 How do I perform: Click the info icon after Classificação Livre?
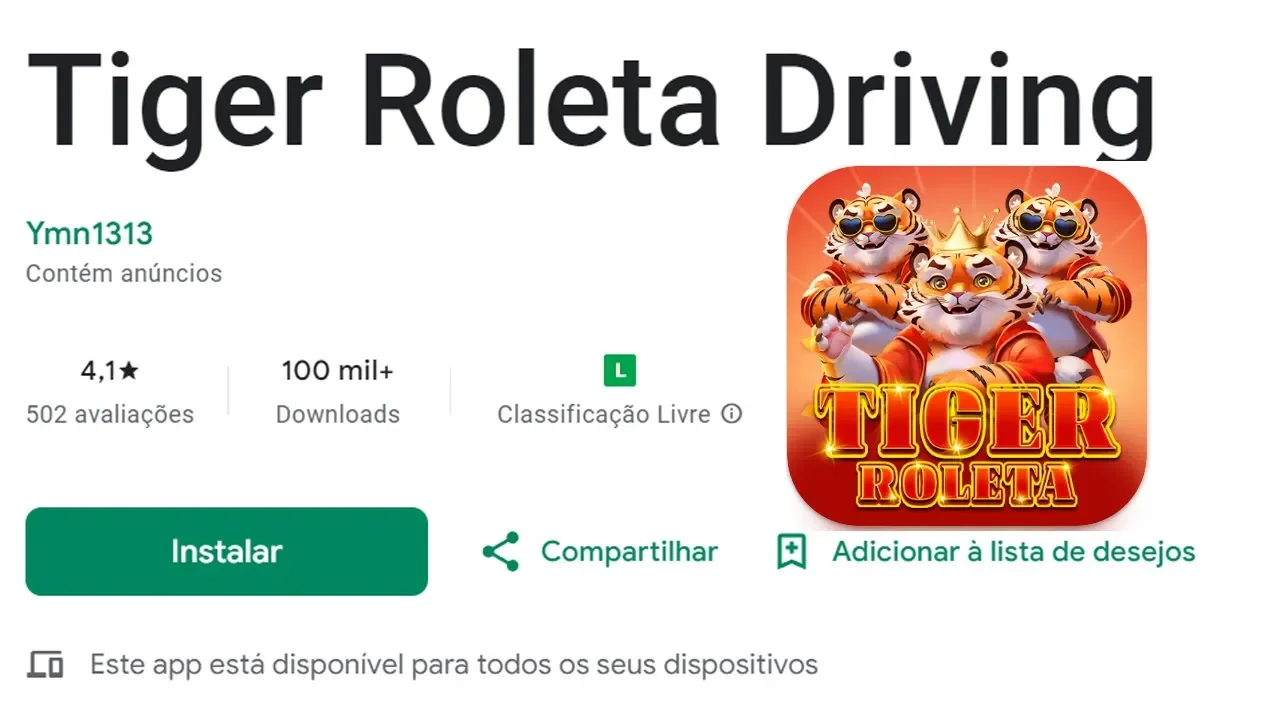pyautogui.click(x=732, y=414)
